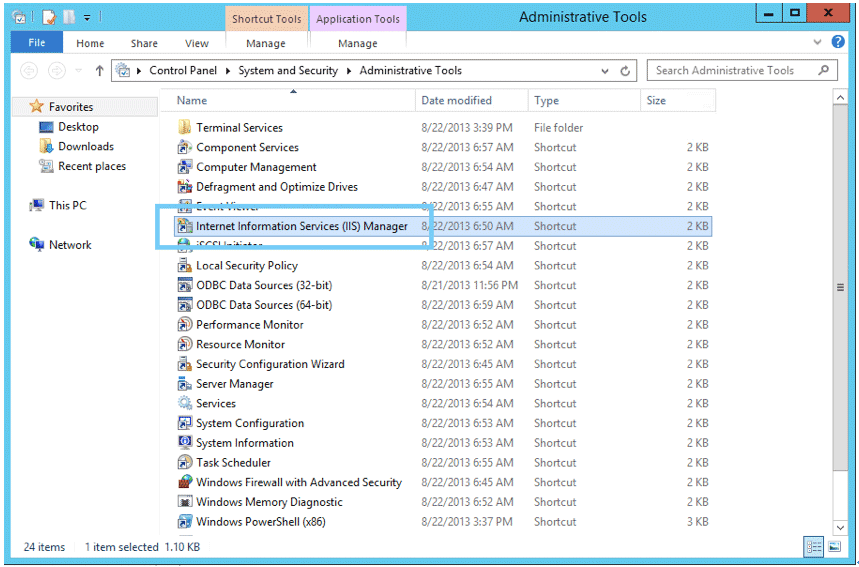
Task: Click the scrollbar up arrow
Action: coord(840,98)
